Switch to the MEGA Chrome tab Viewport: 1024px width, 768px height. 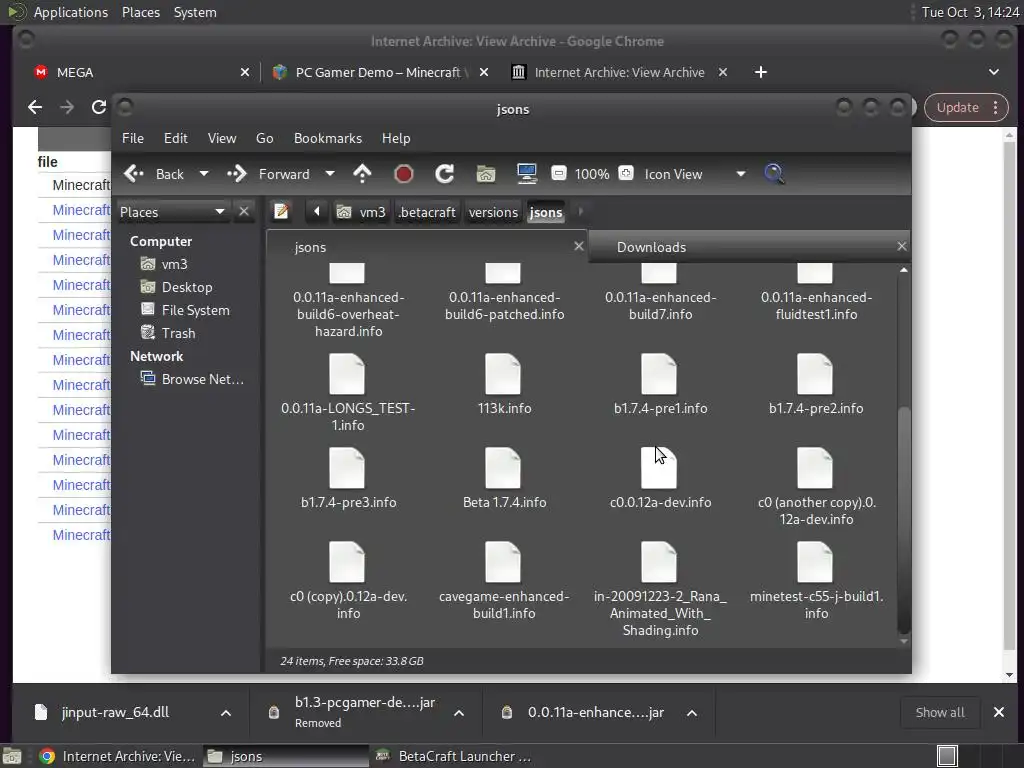pos(141,72)
